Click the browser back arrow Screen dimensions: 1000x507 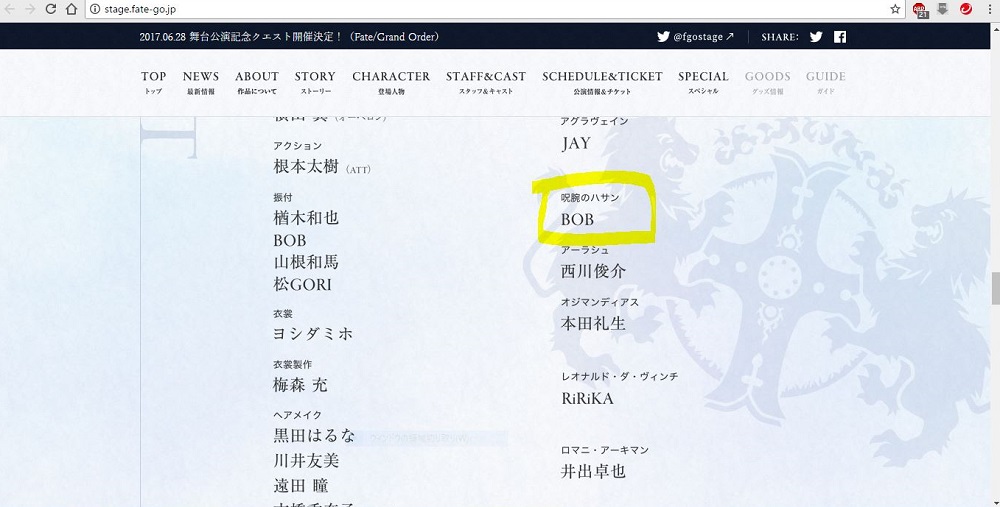coord(10,9)
